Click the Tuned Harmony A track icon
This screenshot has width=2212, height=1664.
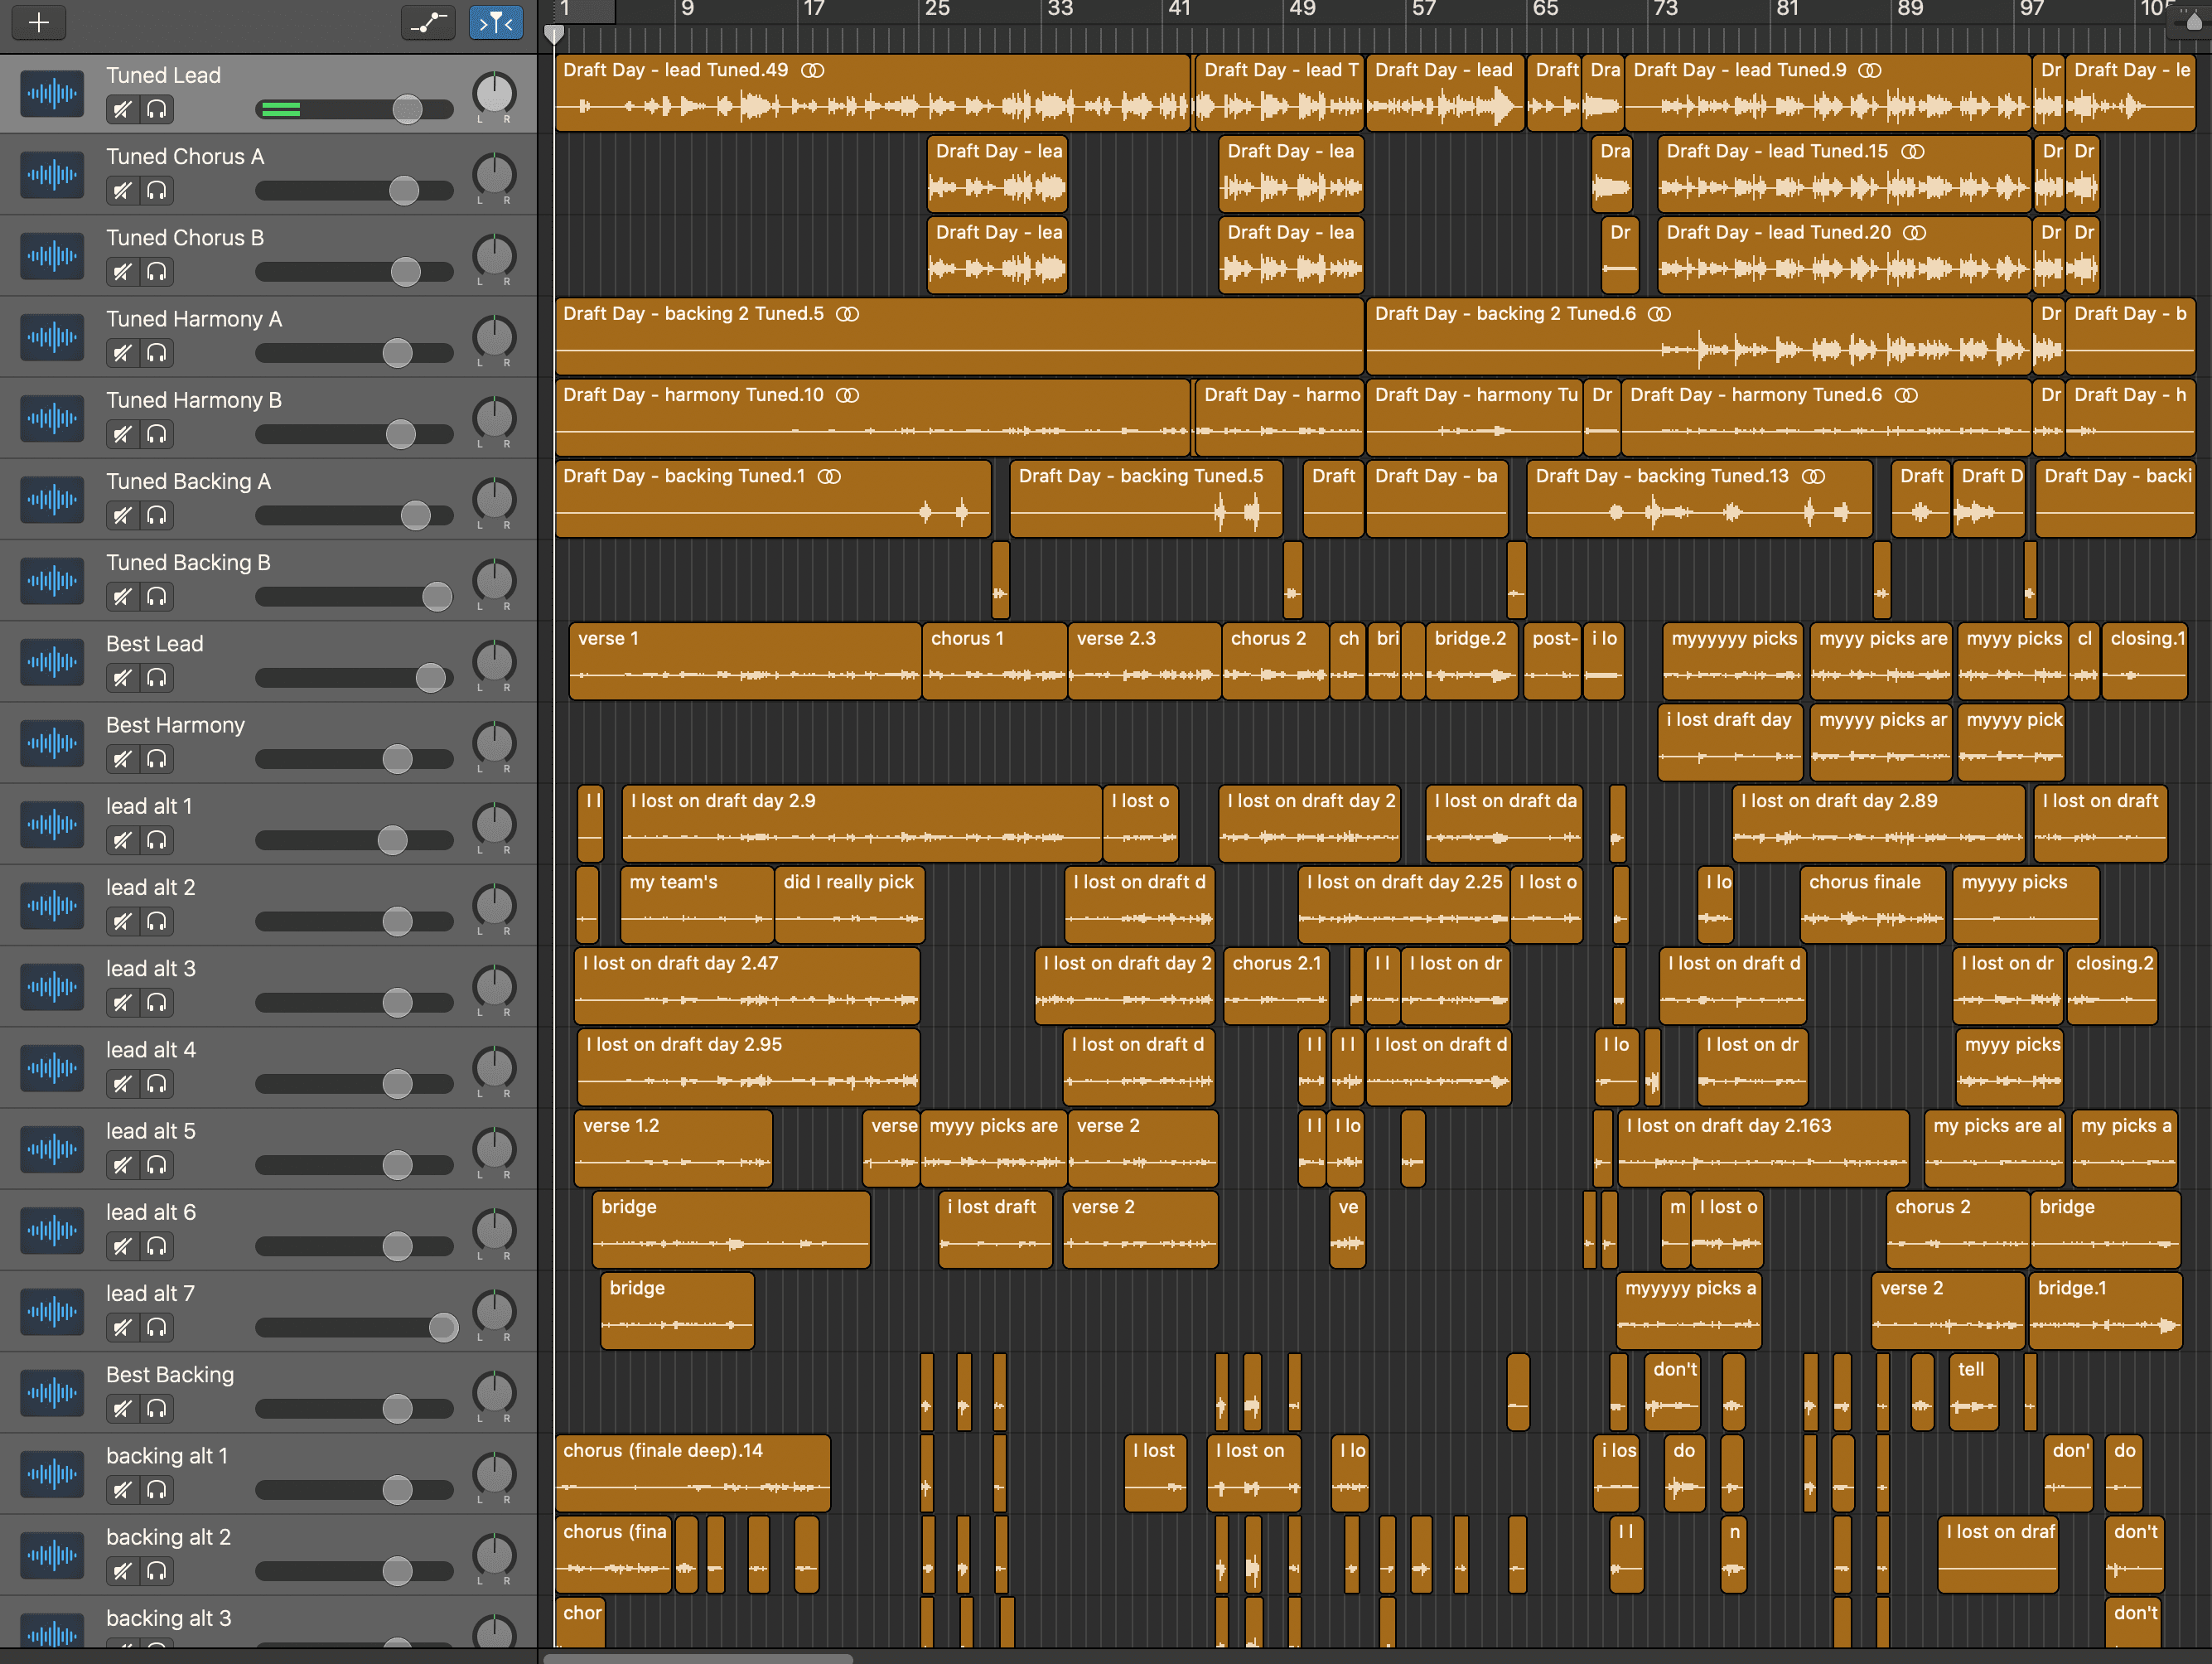[52, 337]
